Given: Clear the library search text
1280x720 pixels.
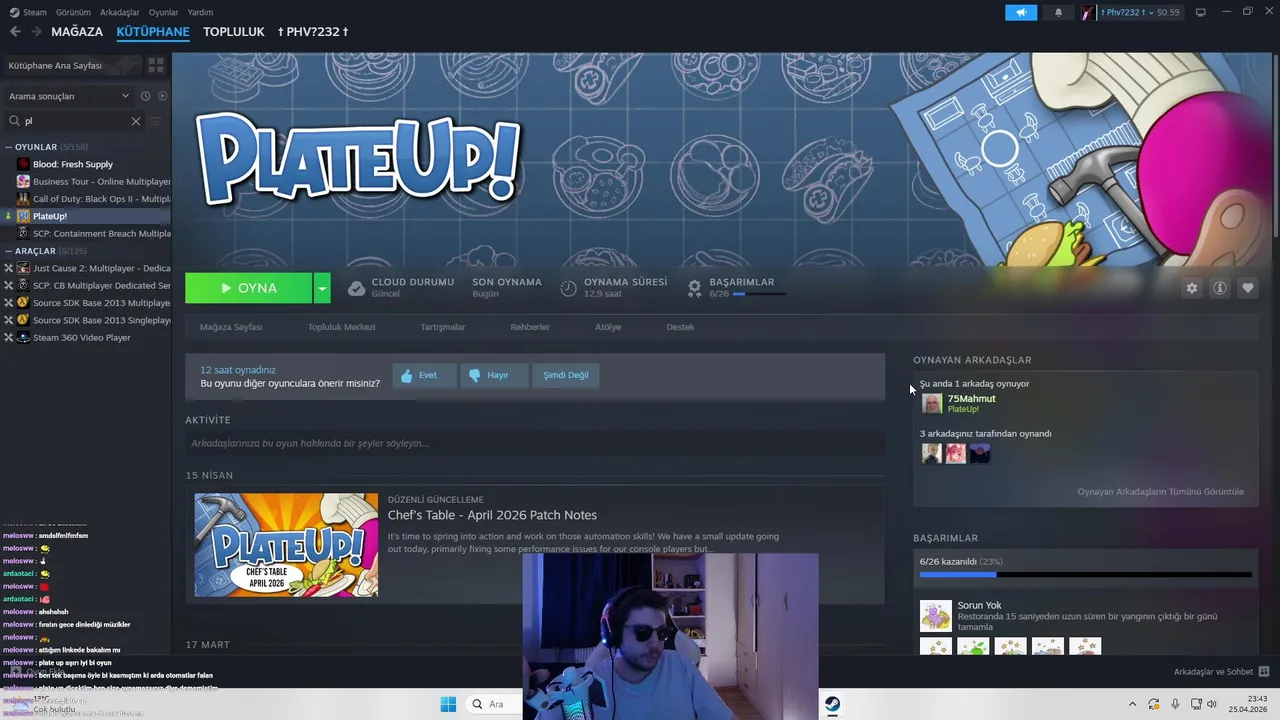Looking at the screenshot, I should (x=136, y=121).
